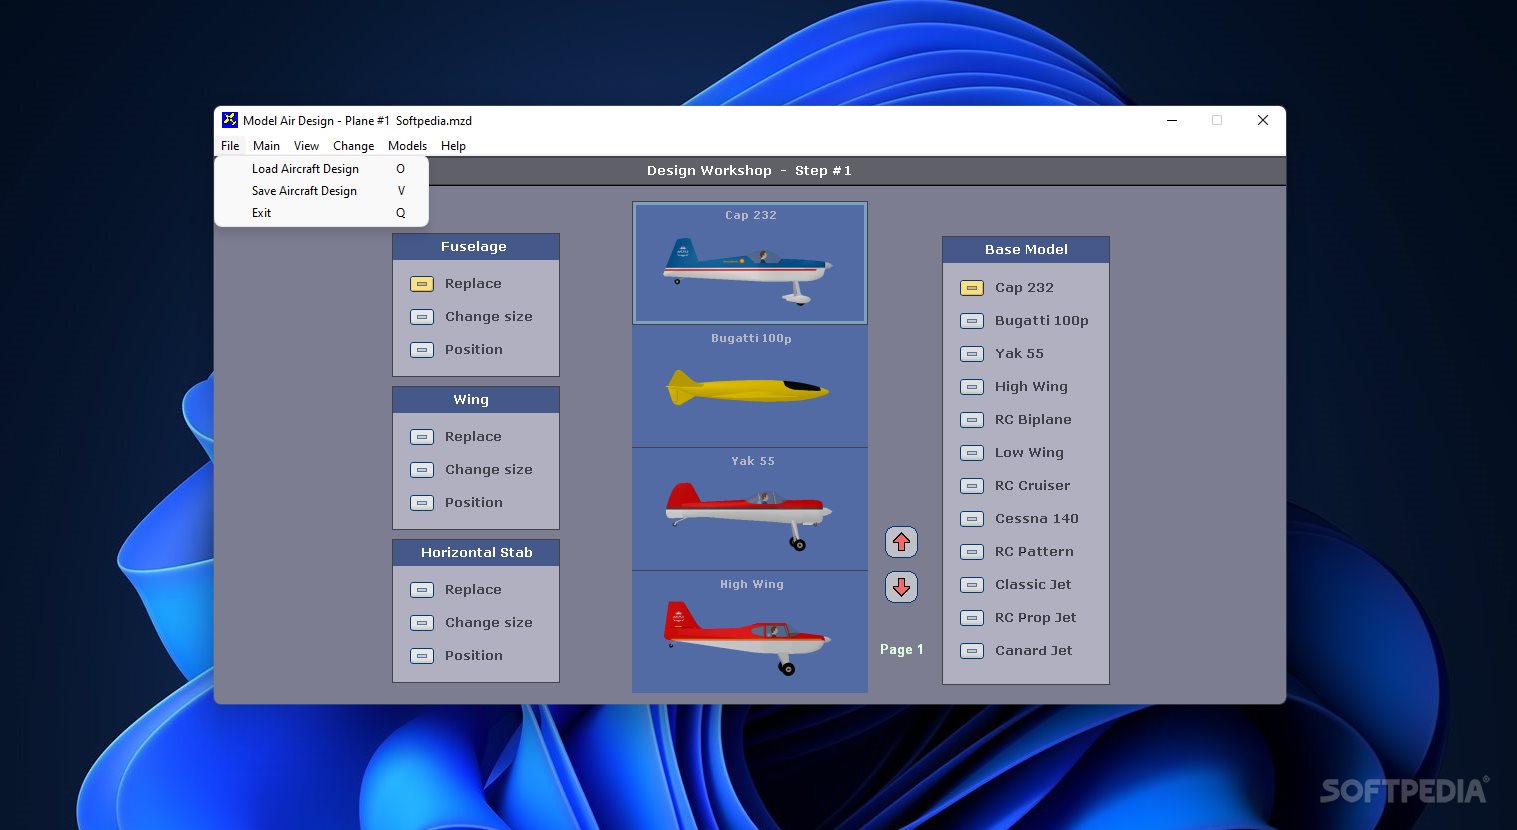
Task: Click the Design Workshop Step #1 title
Action: tap(749, 171)
